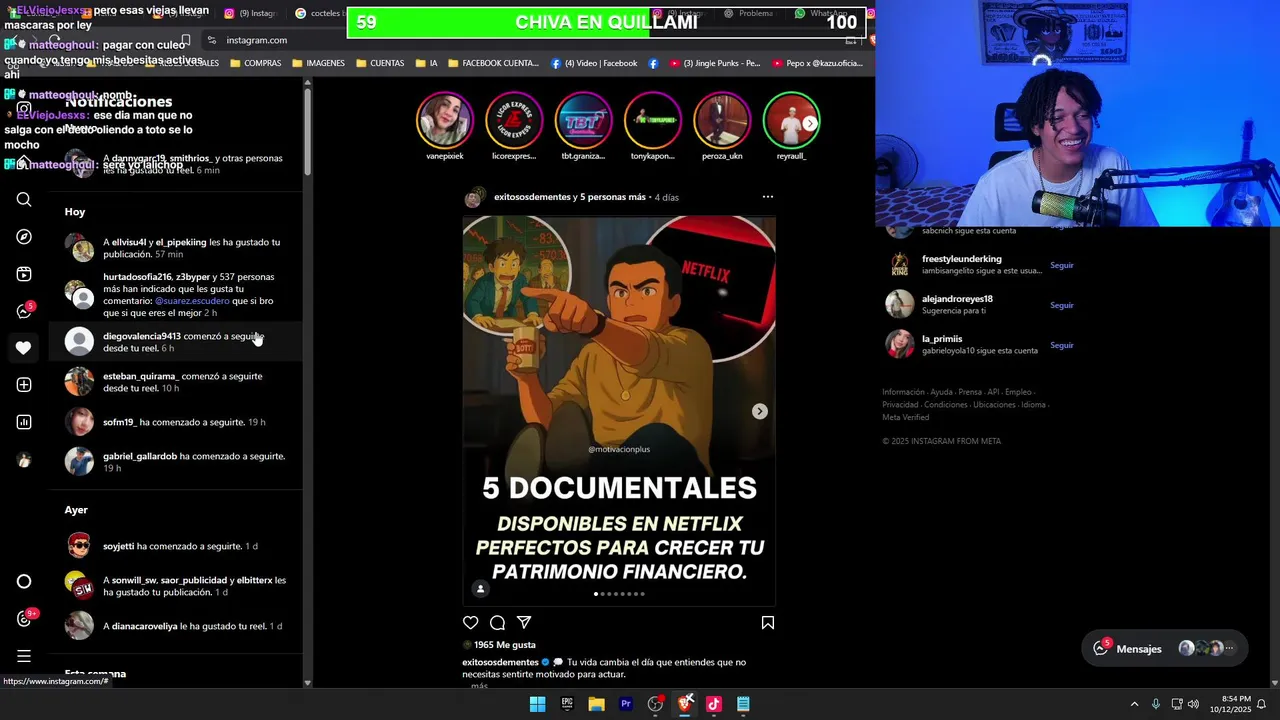Open Instagram search from the sidebar
Viewport: 1280px width, 720px height.
[x=24, y=200]
